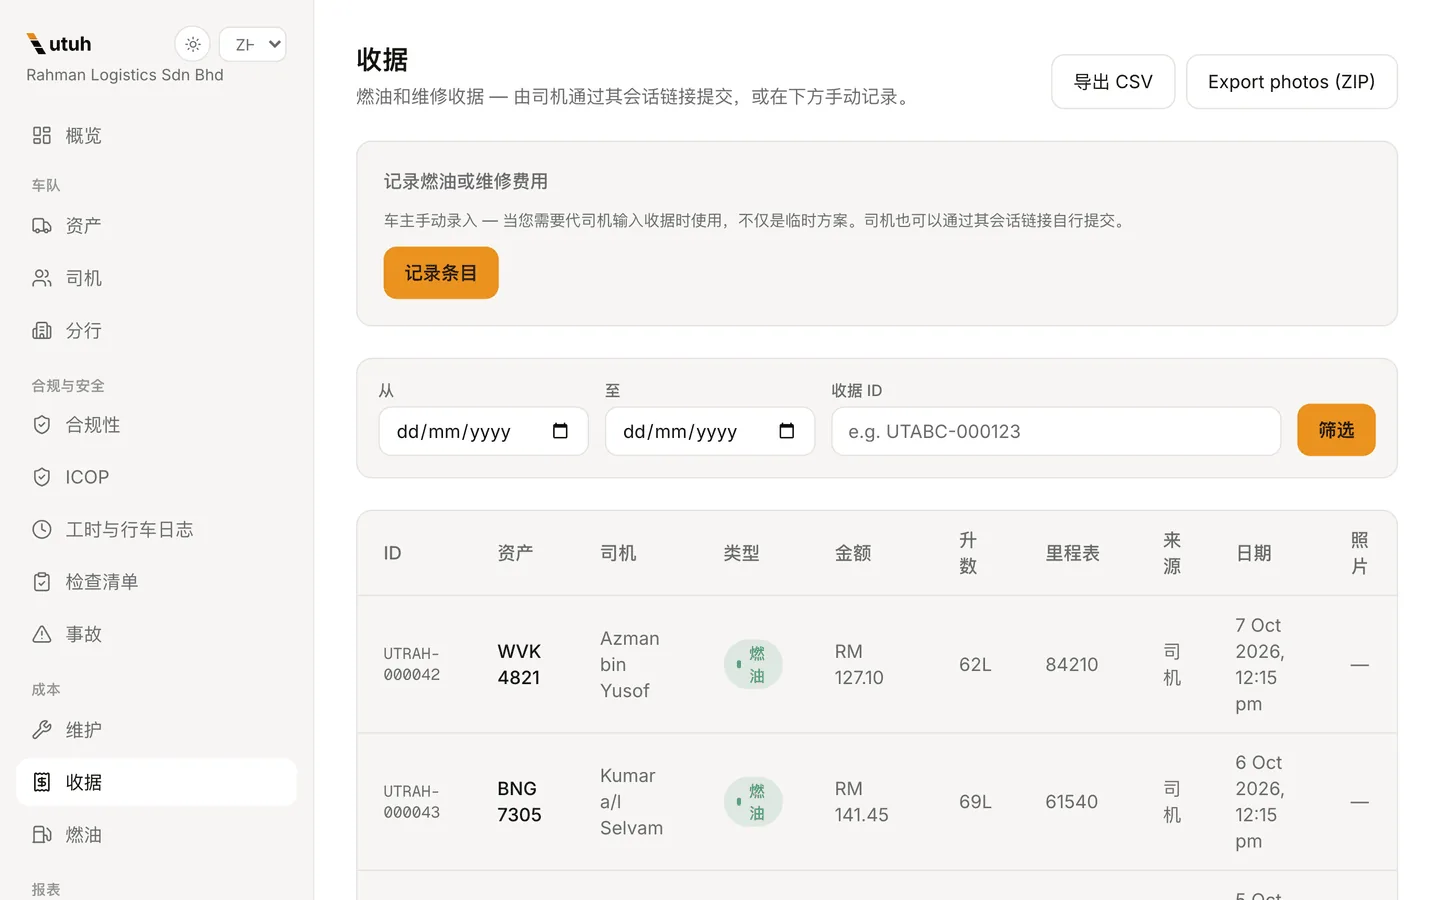Click the 司机 people icon

(x=42, y=278)
